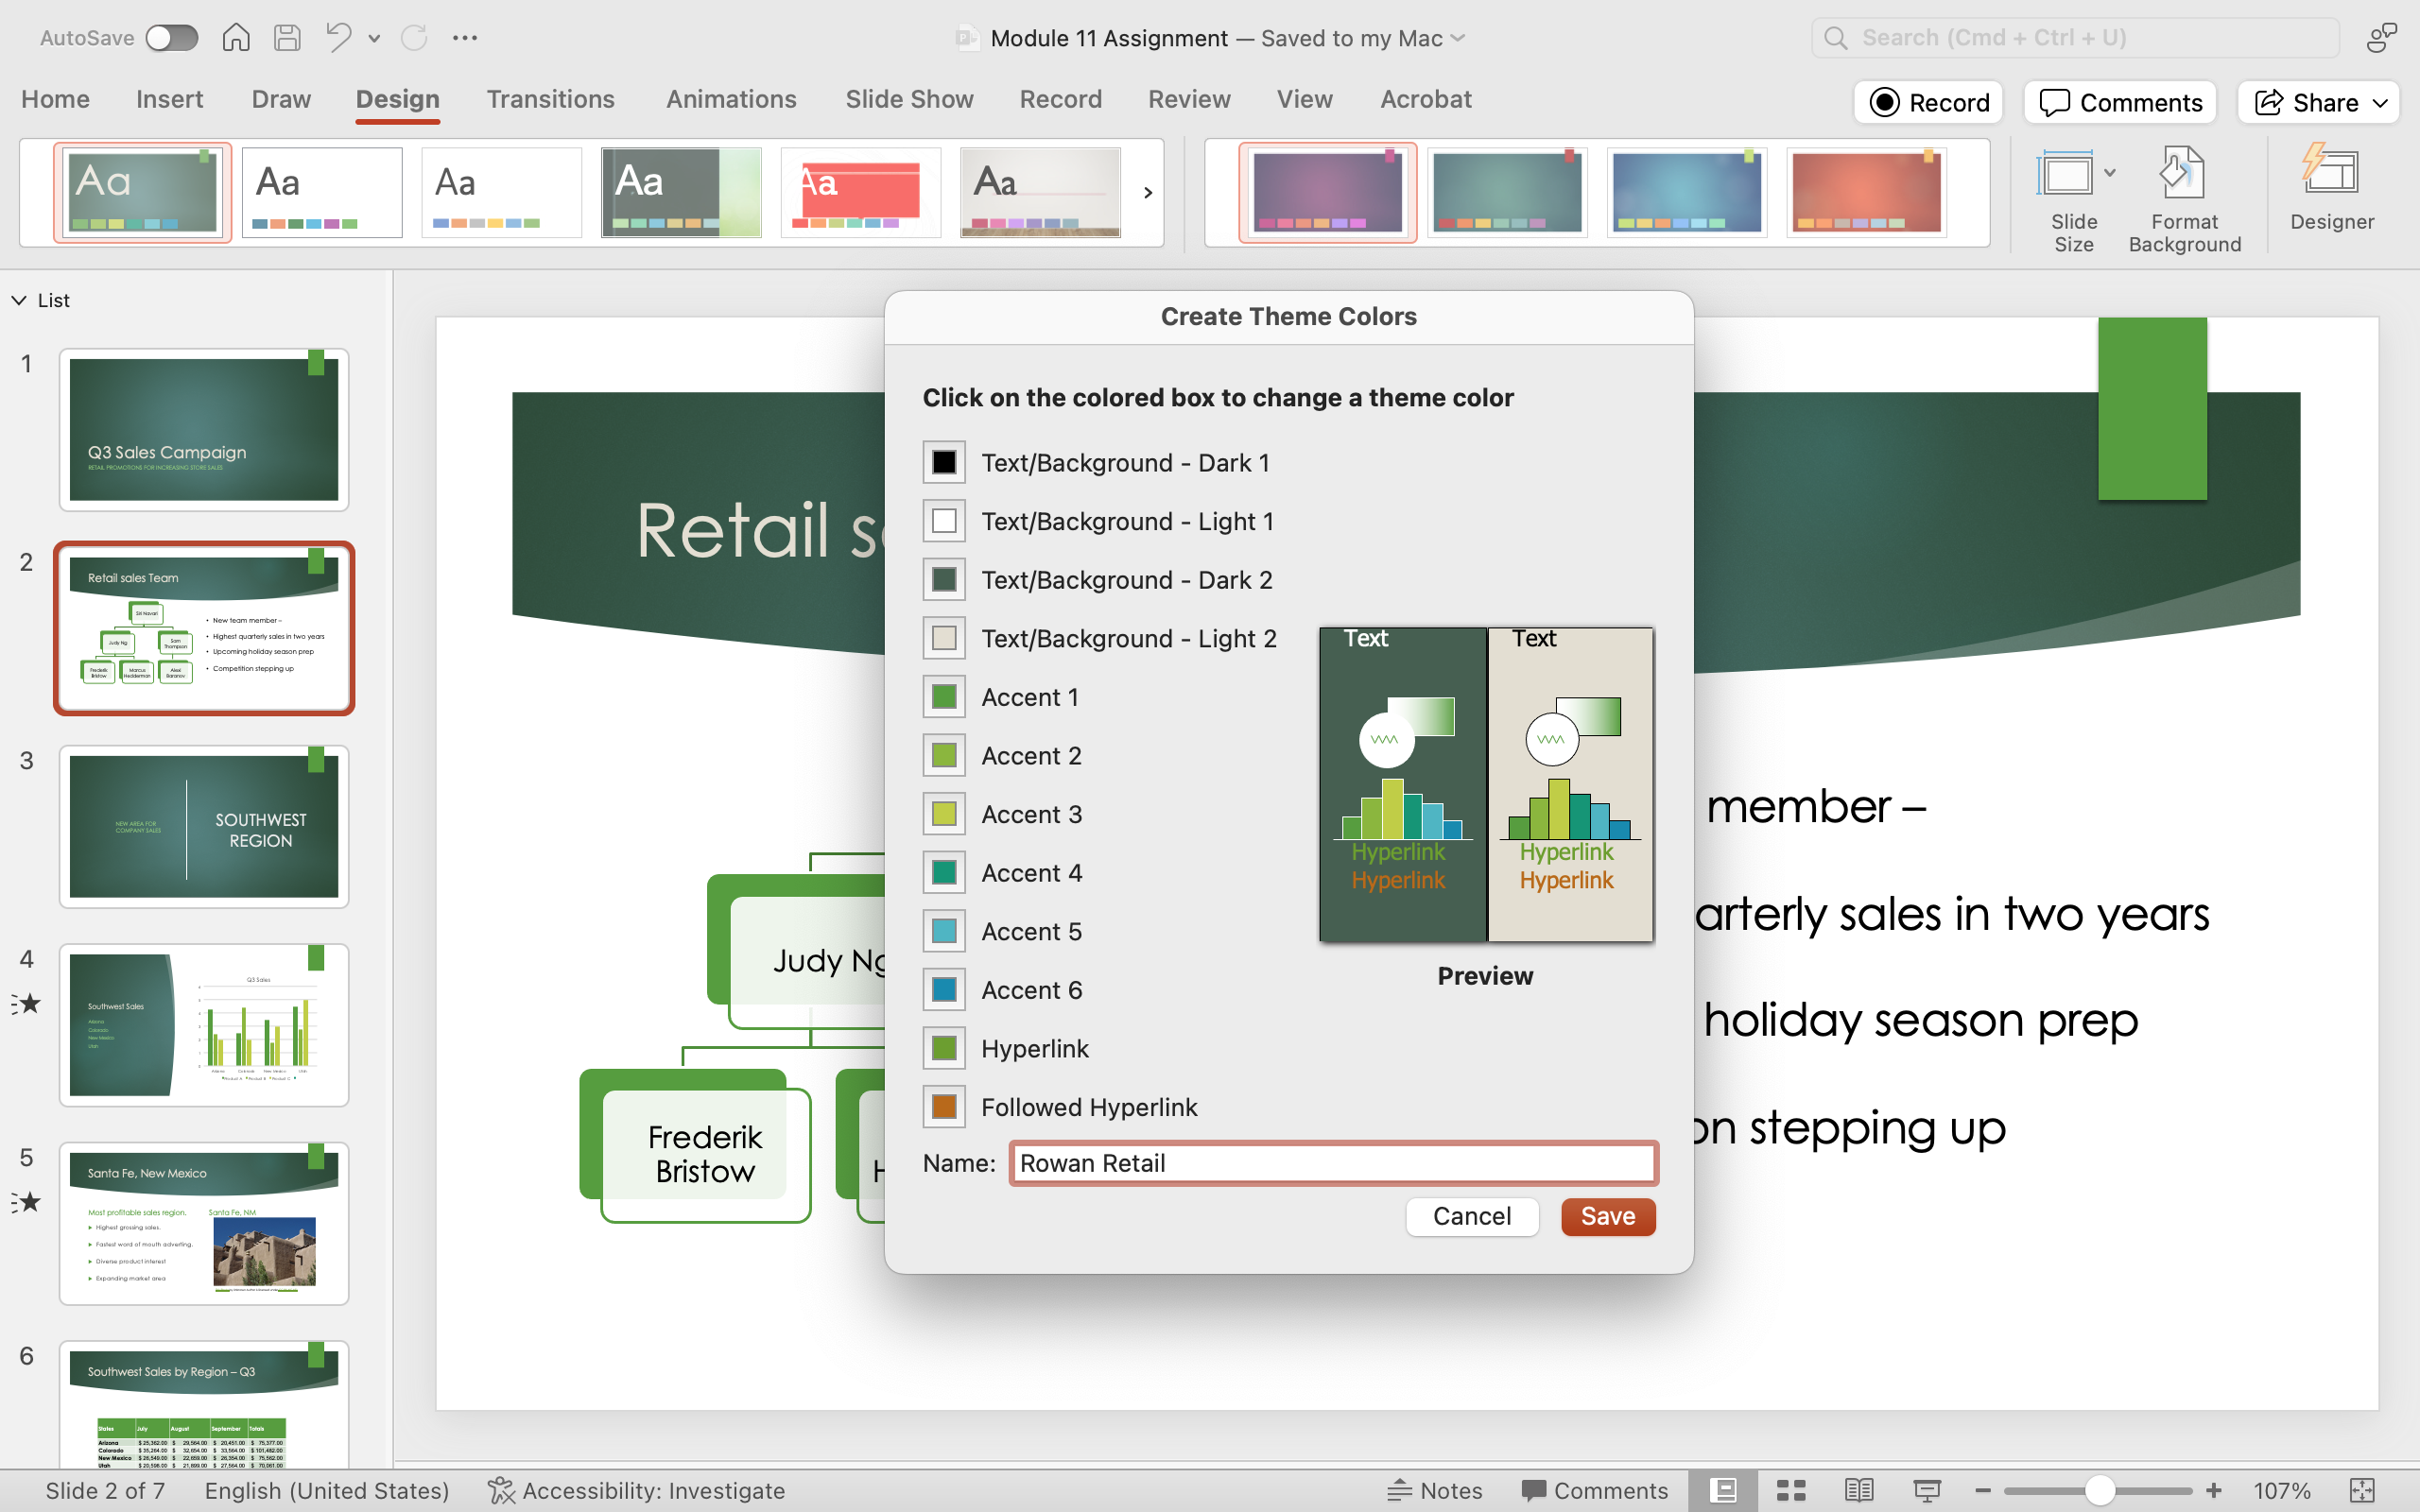Select the blue variant thumbnail
This screenshot has height=1512, width=2420.
click(x=1687, y=192)
